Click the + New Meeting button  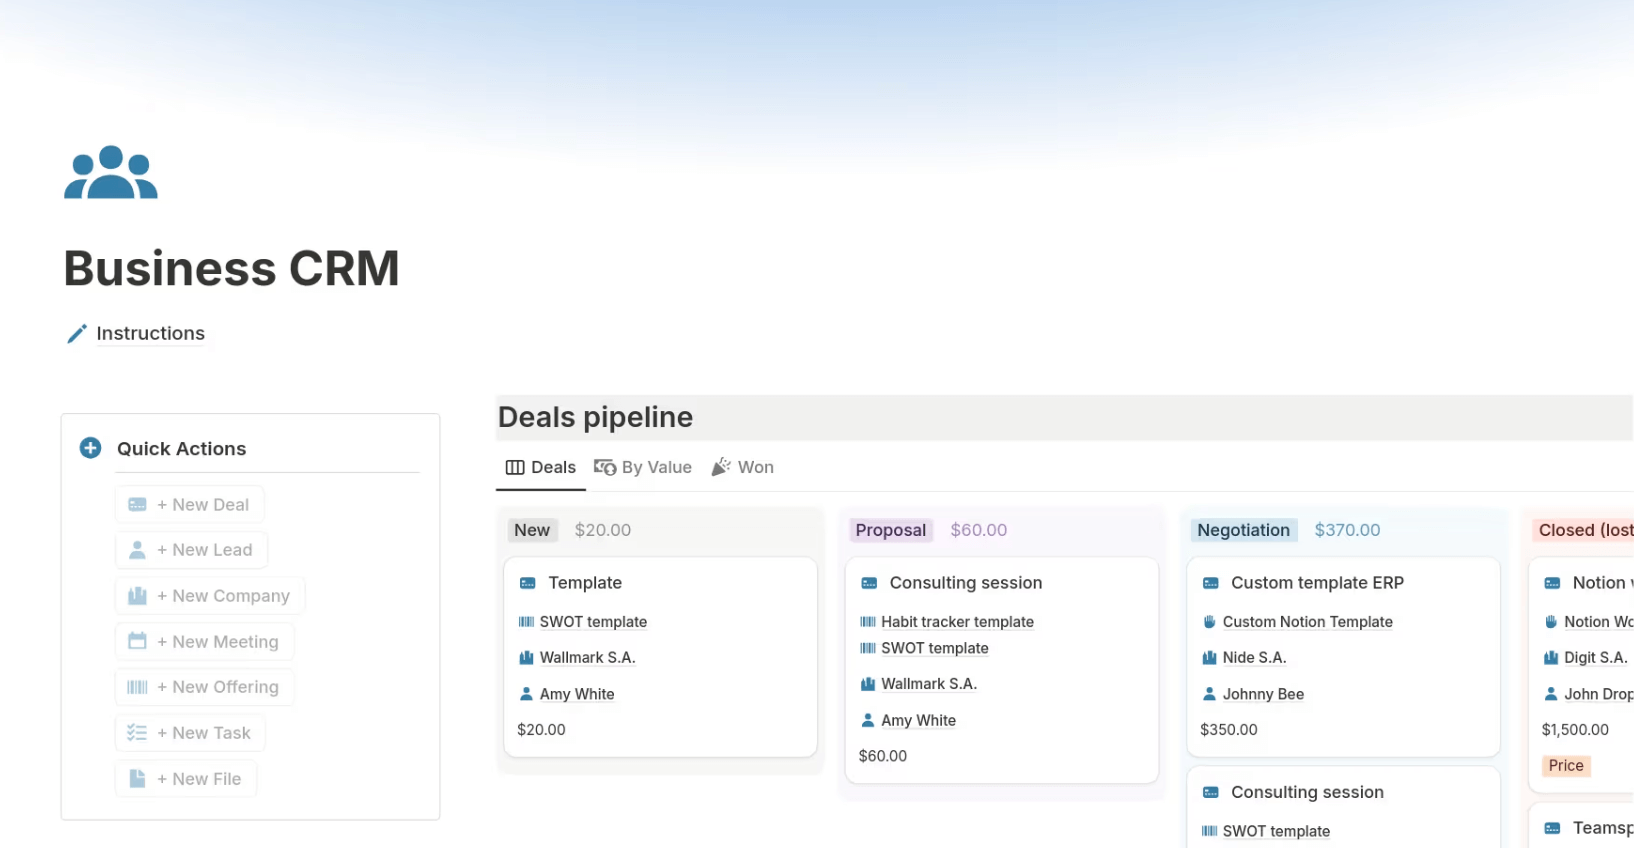205,641
